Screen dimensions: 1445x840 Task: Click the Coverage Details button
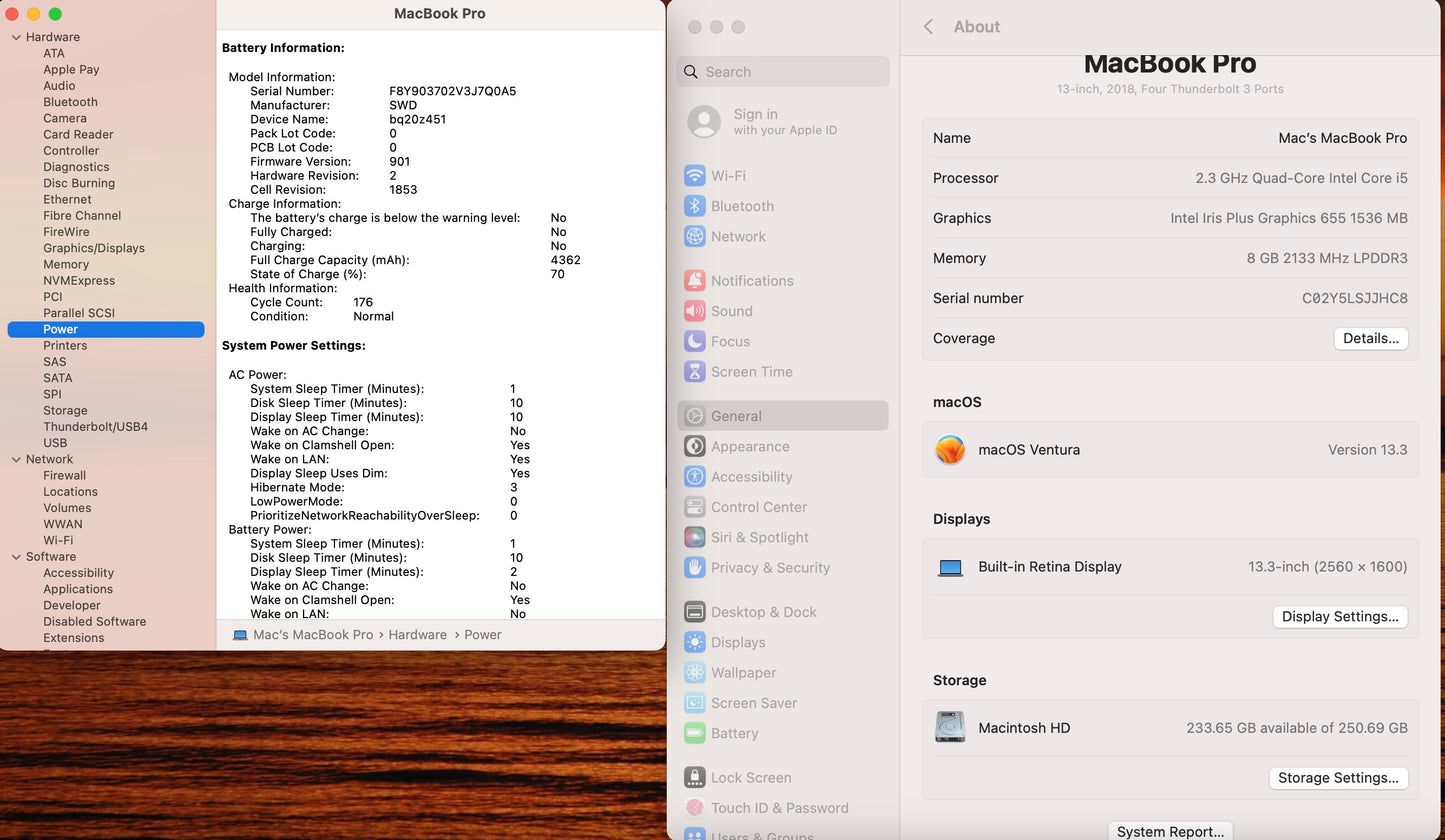pyautogui.click(x=1370, y=339)
